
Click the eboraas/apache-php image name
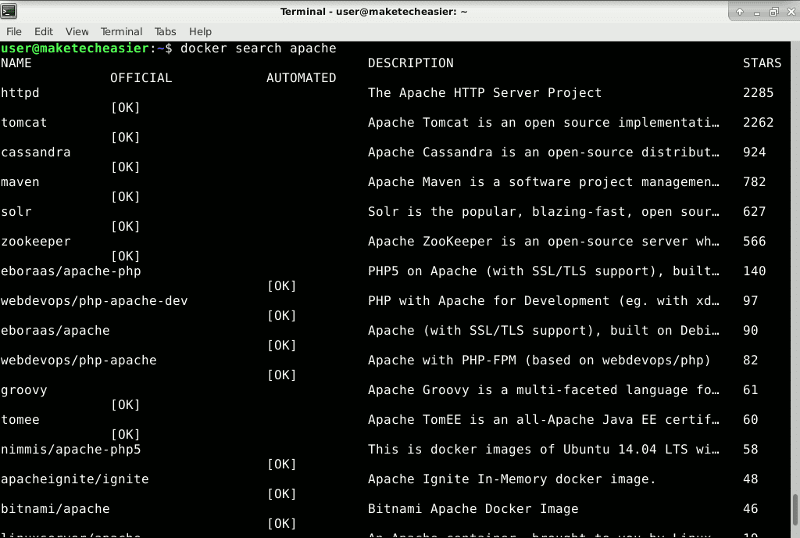[70, 271]
